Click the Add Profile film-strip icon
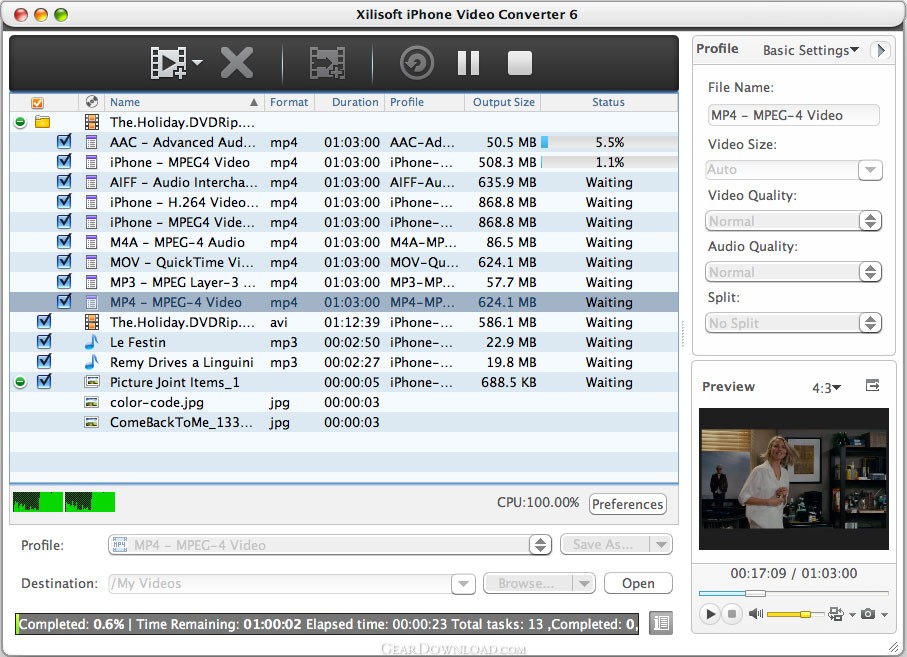907x657 pixels. (x=327, y=62)
